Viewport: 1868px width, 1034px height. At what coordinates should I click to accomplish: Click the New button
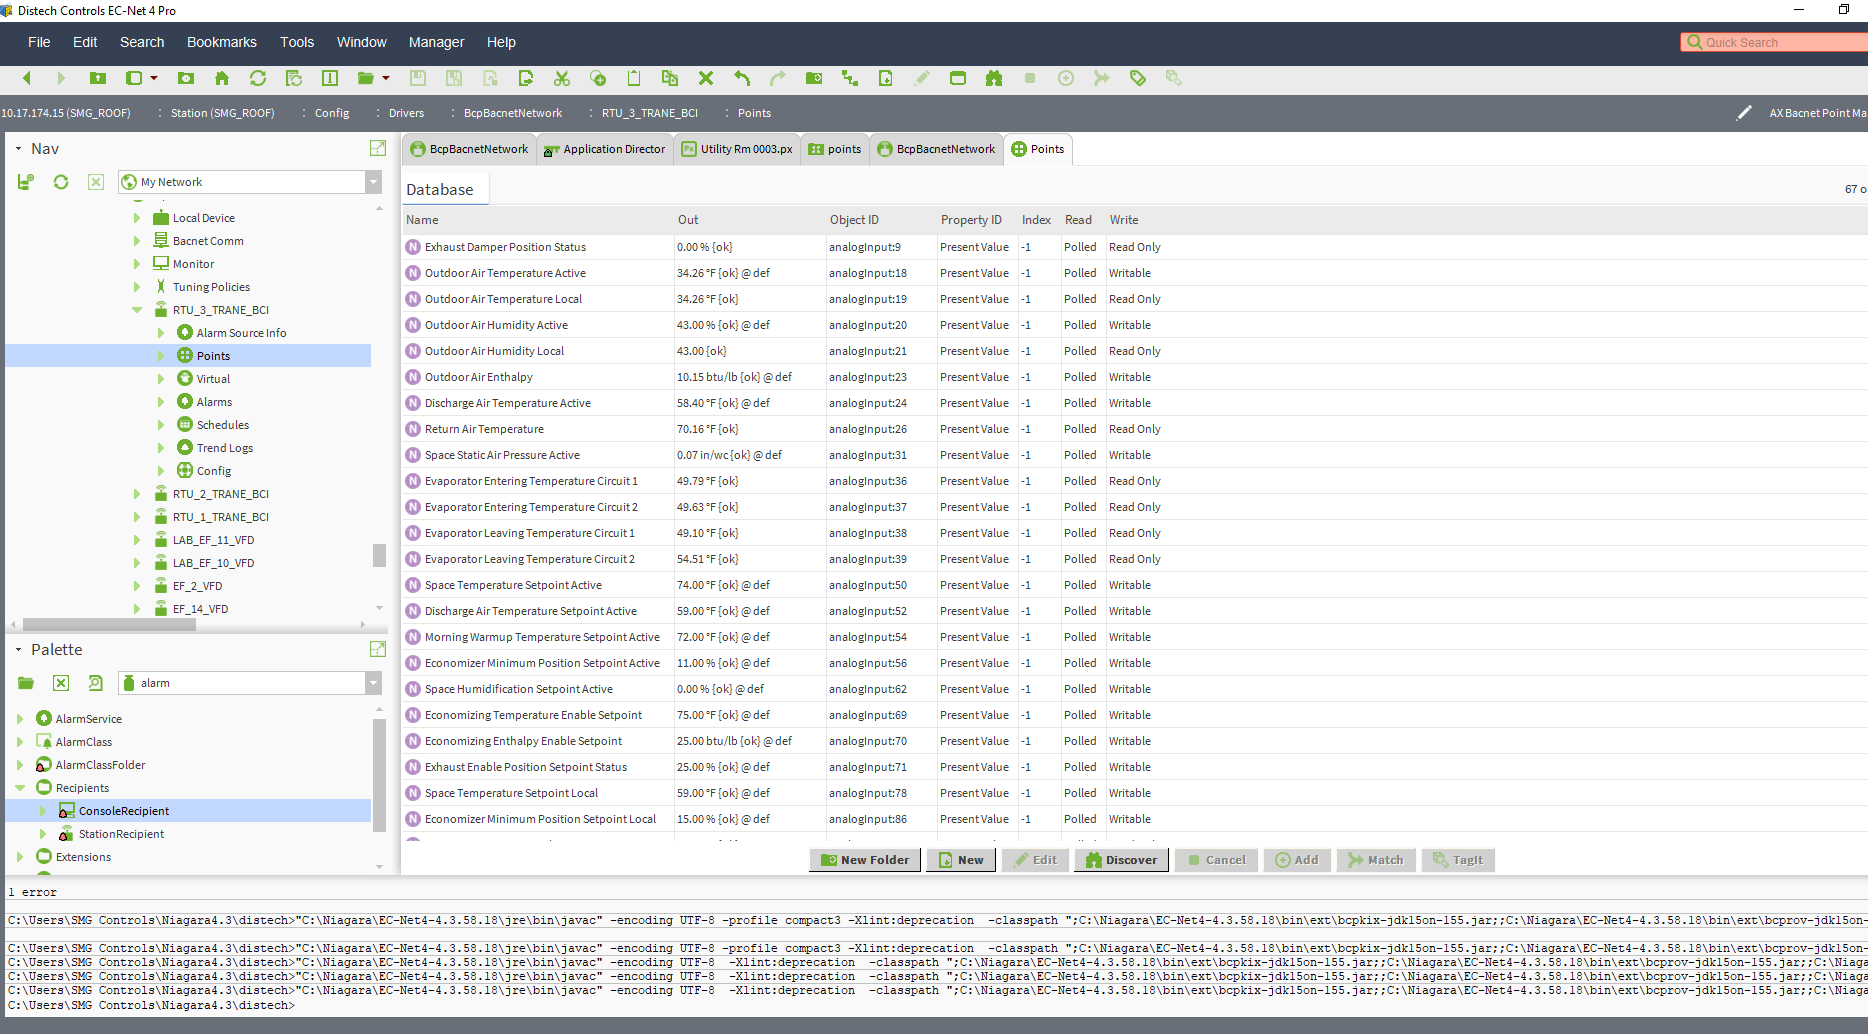coord(961,860)
